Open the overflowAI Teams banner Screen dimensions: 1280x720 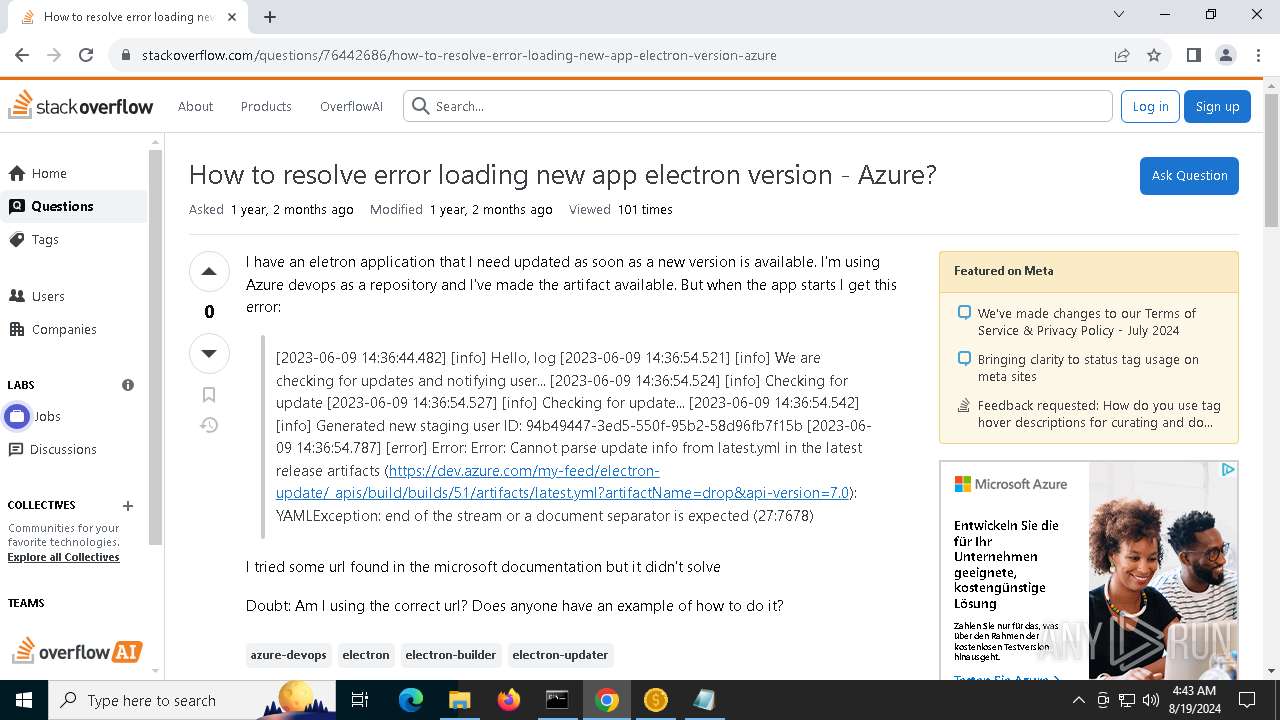tap(77, 650)
